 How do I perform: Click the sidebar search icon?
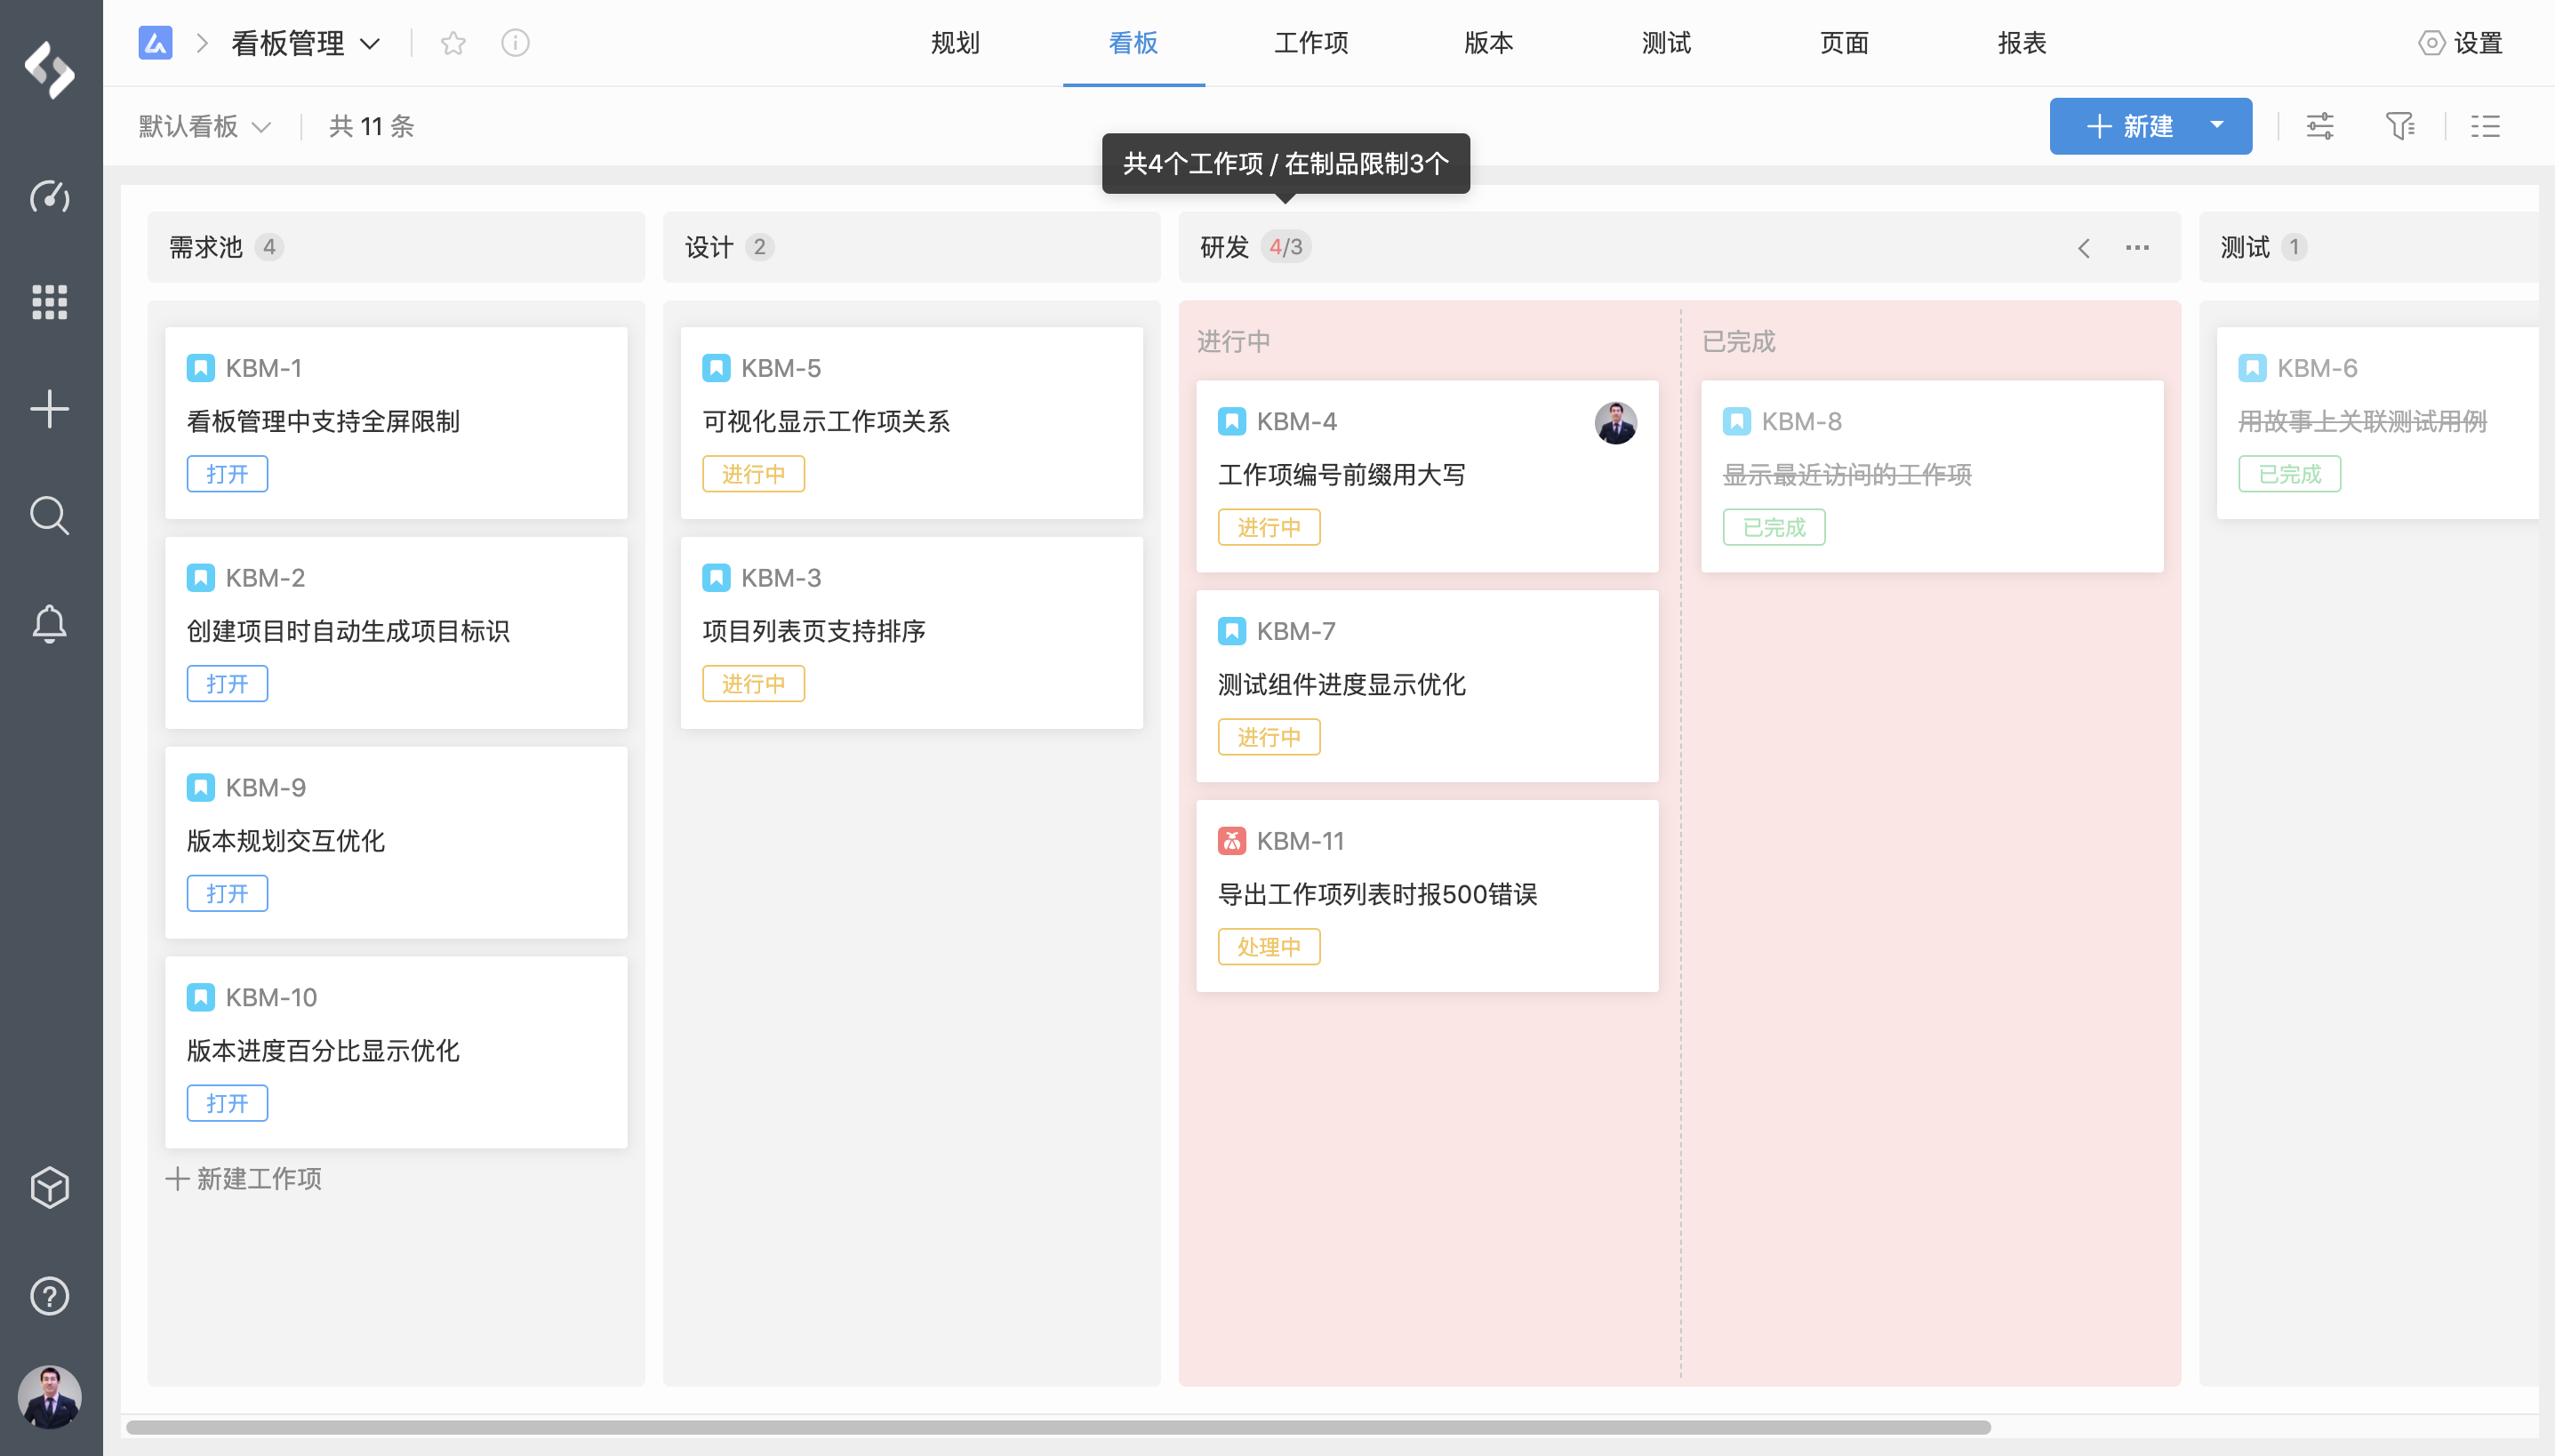tap(49, 516)
